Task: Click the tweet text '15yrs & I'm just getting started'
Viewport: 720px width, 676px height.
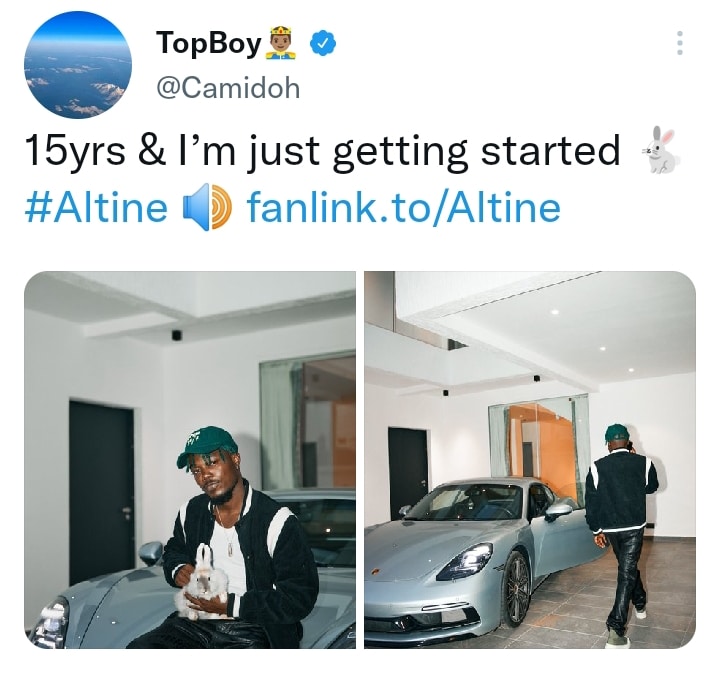Action: click(322, 150)
